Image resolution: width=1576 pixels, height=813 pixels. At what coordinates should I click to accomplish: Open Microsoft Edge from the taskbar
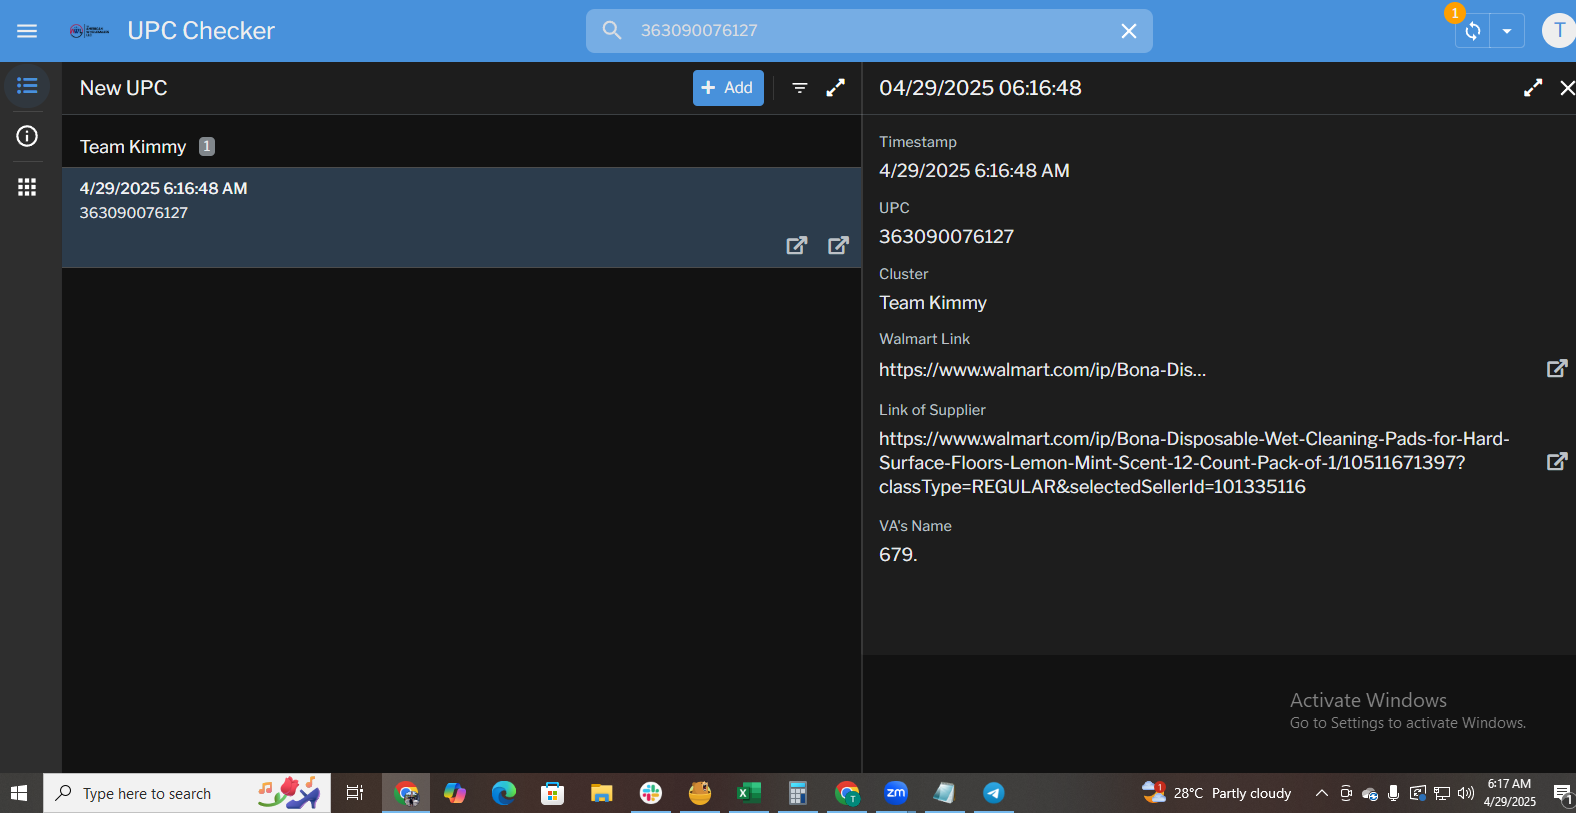[x=504, y=793]
